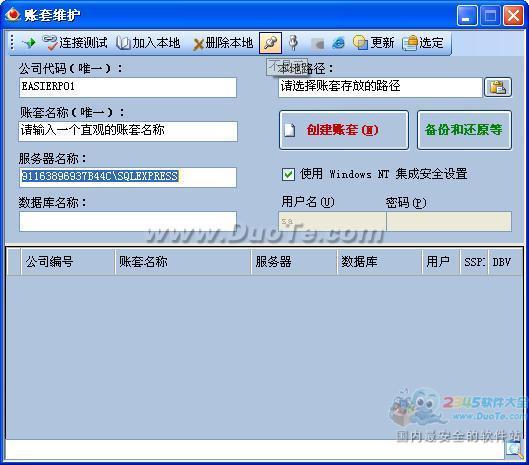Toggle the highlighted pushpin toolbar icon
The image size is (529, 465).
pos(271,43)
